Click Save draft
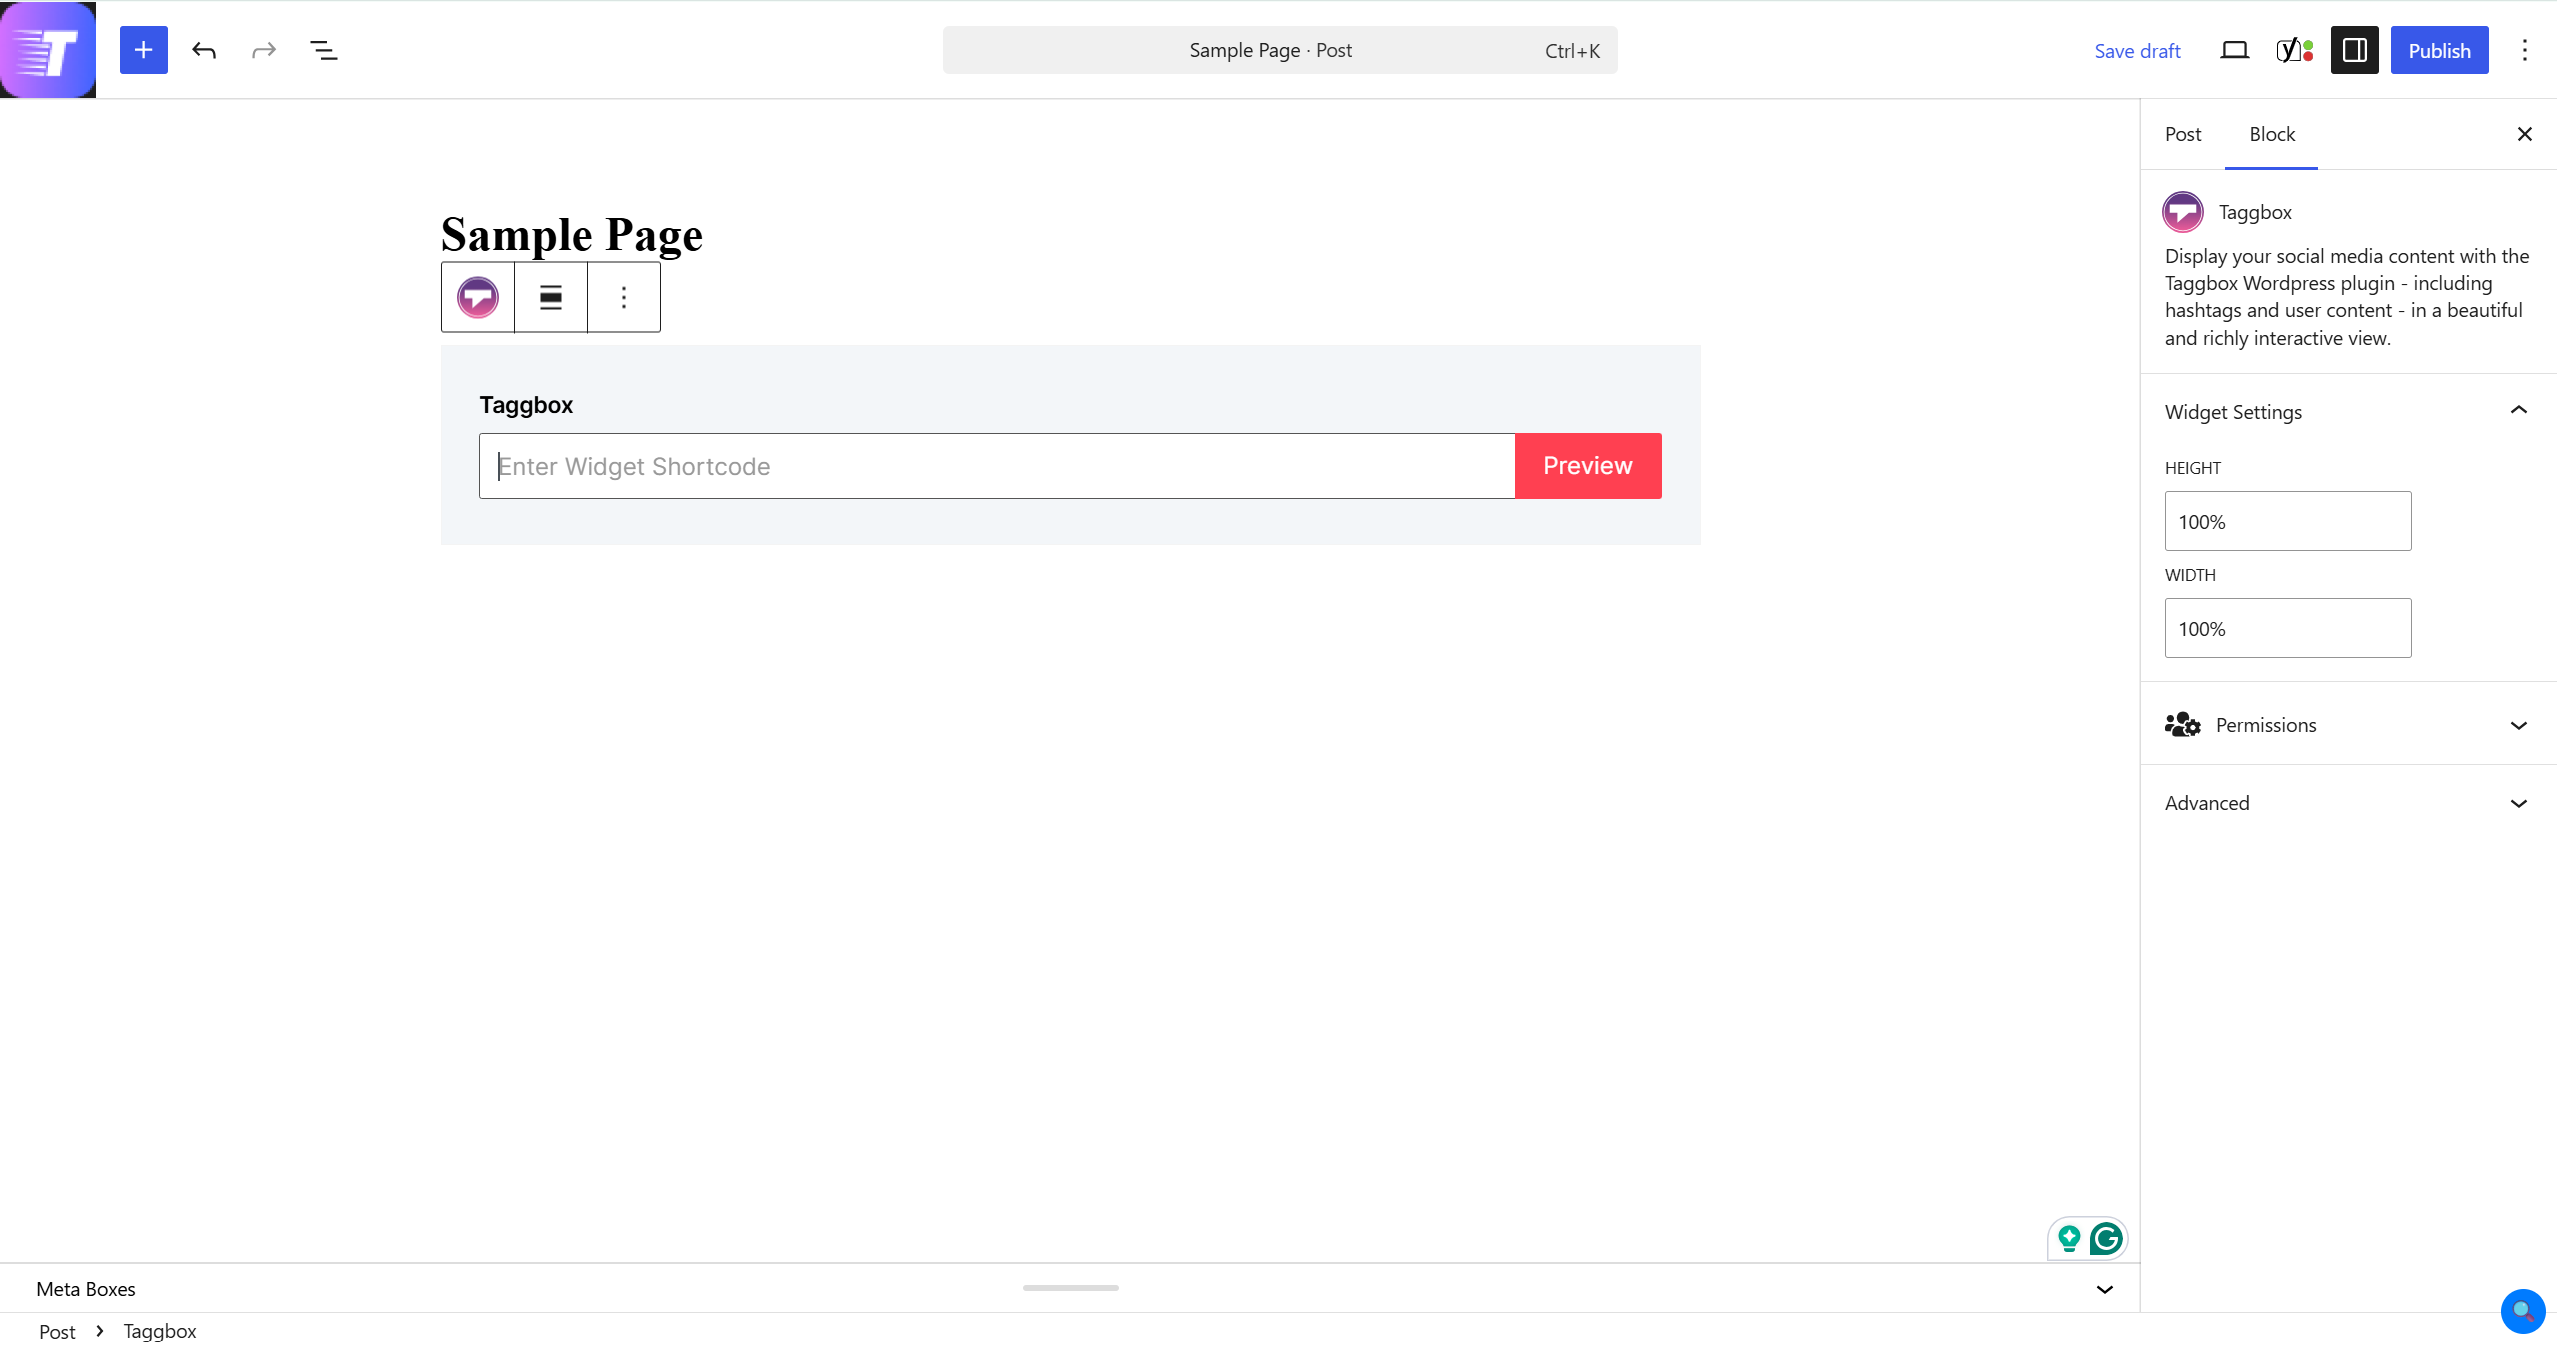Image resolution: width=2557 pixels, height=1345 pixels. [x=2137, y=51]
